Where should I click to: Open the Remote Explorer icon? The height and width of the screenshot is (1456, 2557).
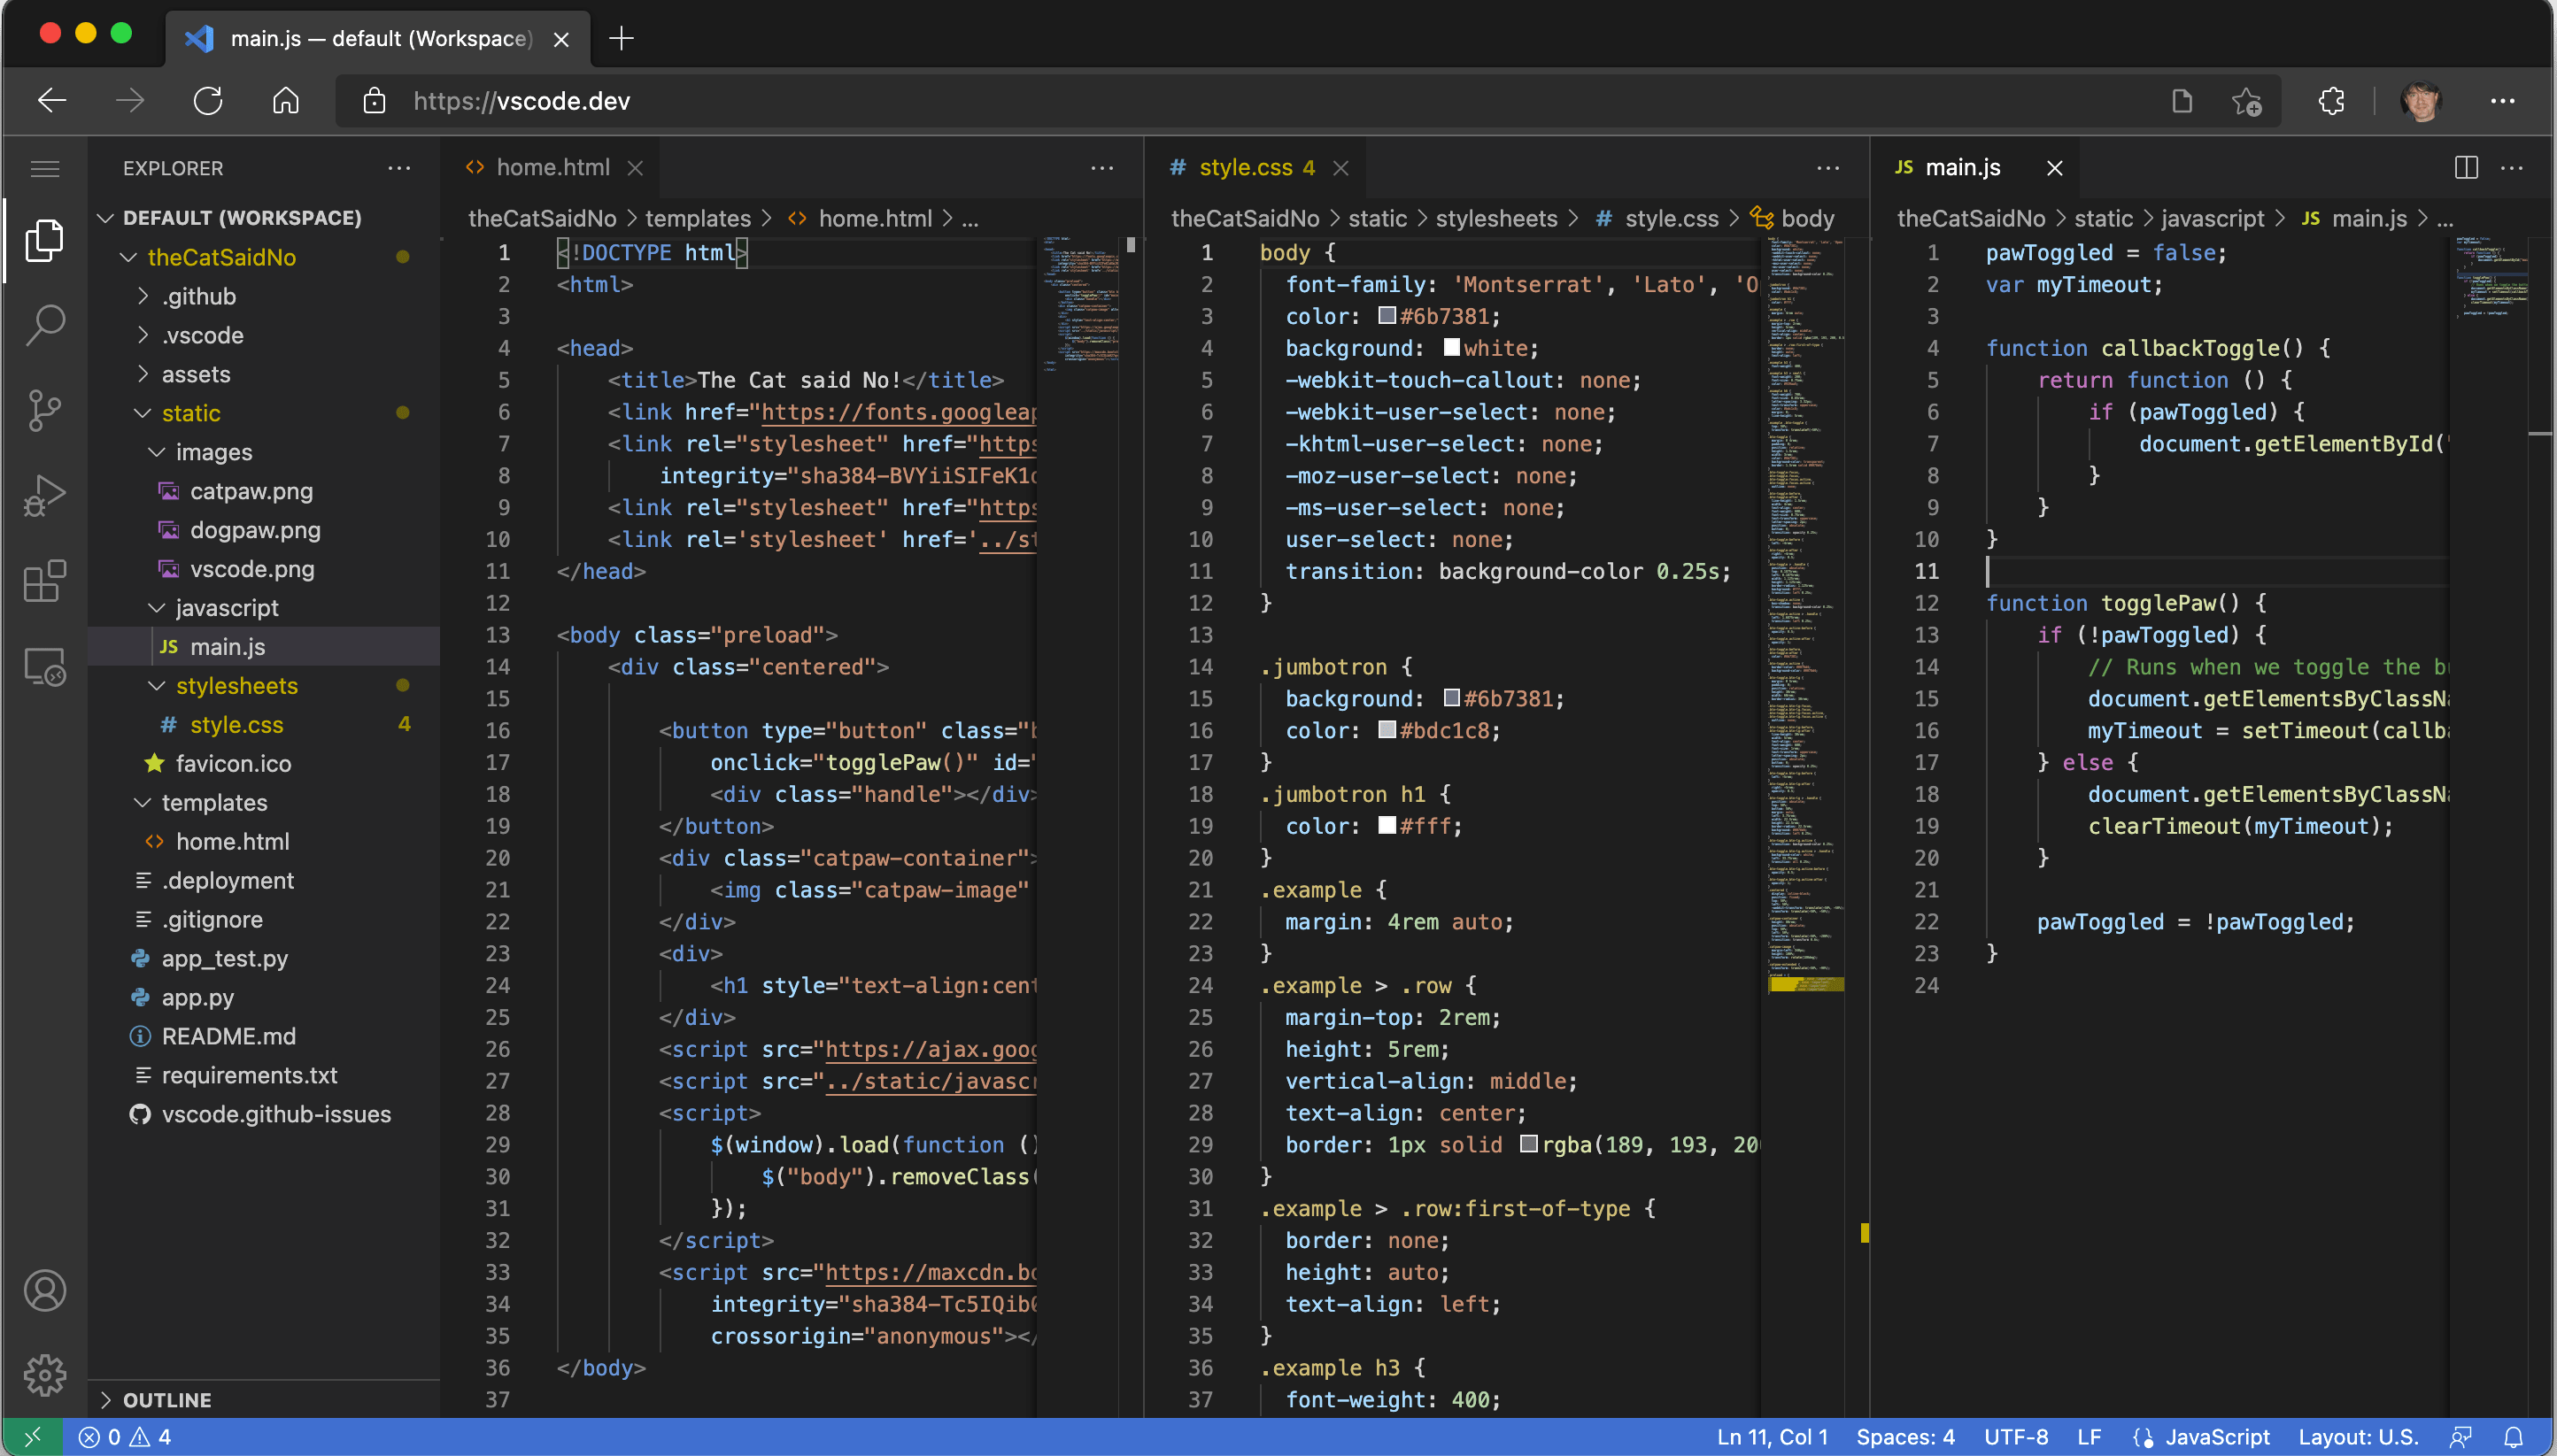click(x=44, y=665)
